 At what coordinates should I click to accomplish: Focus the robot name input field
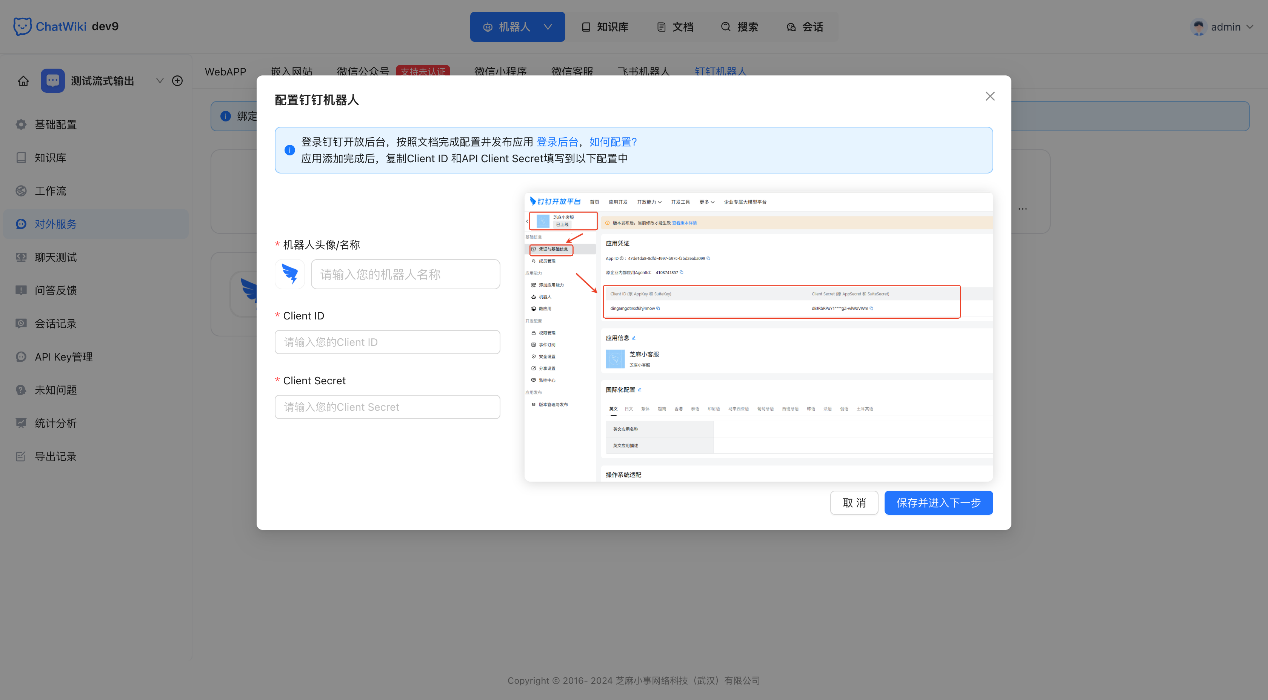[x=406, y=274]
